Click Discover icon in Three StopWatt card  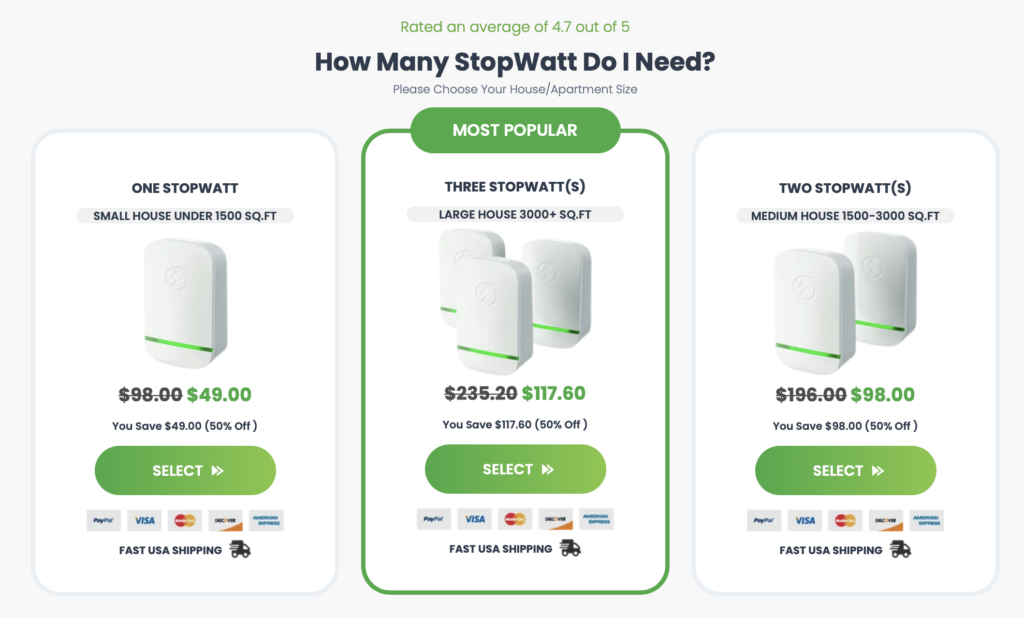(556, 519)
